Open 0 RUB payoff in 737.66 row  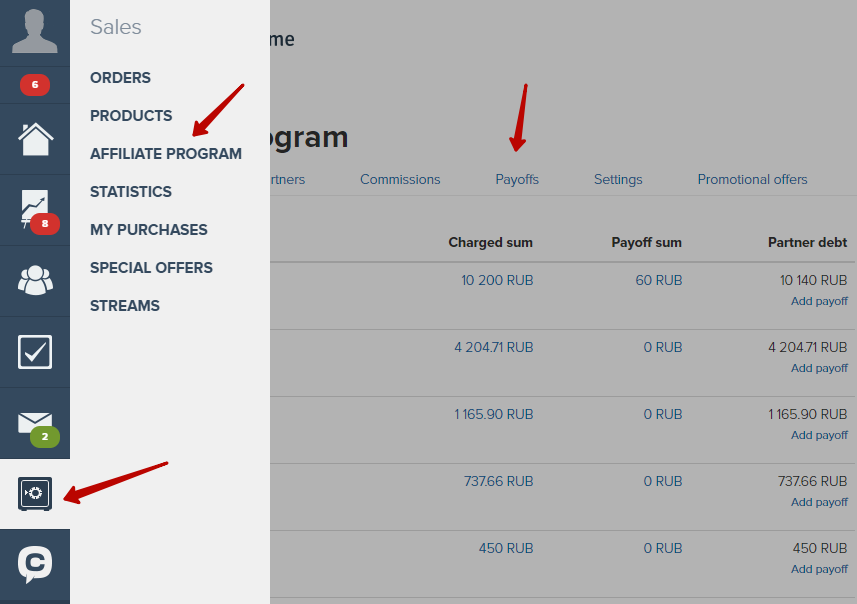pyautogui.click(x=662, y=482)
